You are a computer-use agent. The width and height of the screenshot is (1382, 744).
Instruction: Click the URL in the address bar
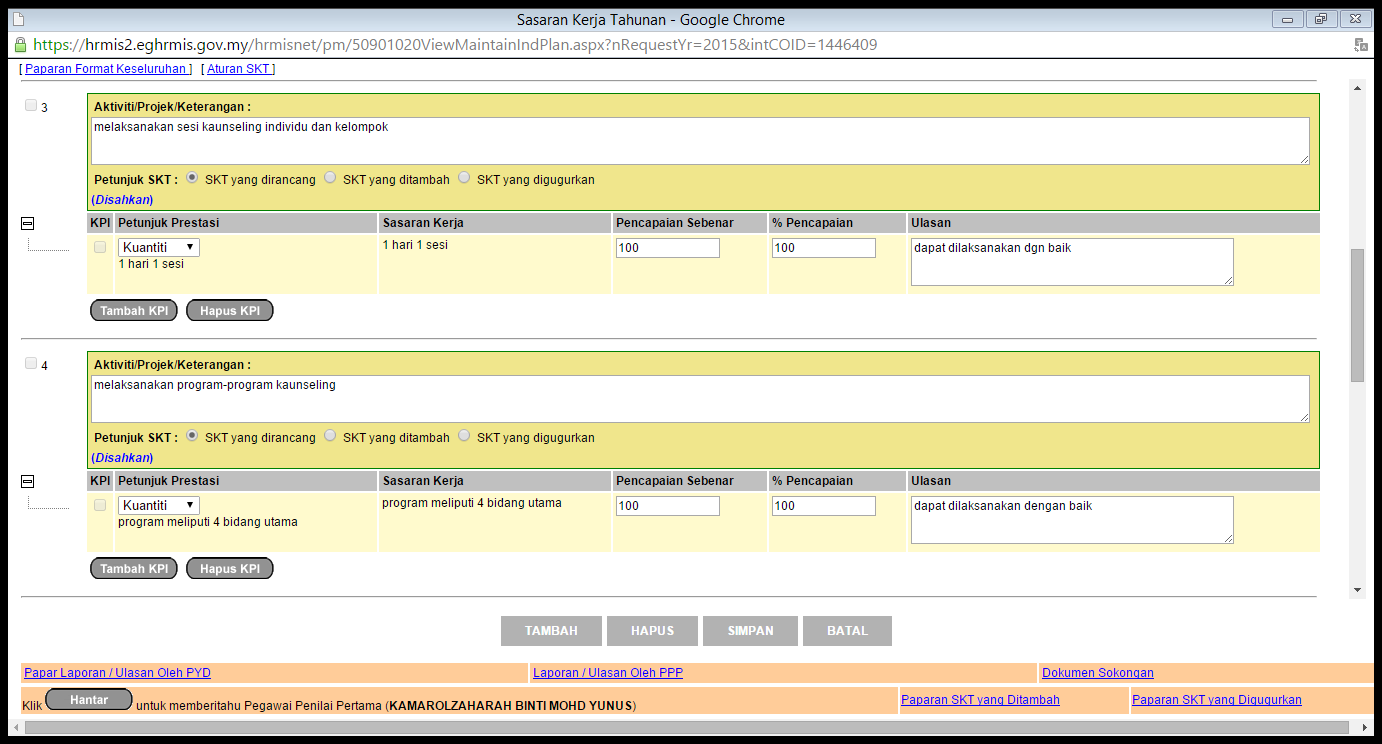pos(455,45)
